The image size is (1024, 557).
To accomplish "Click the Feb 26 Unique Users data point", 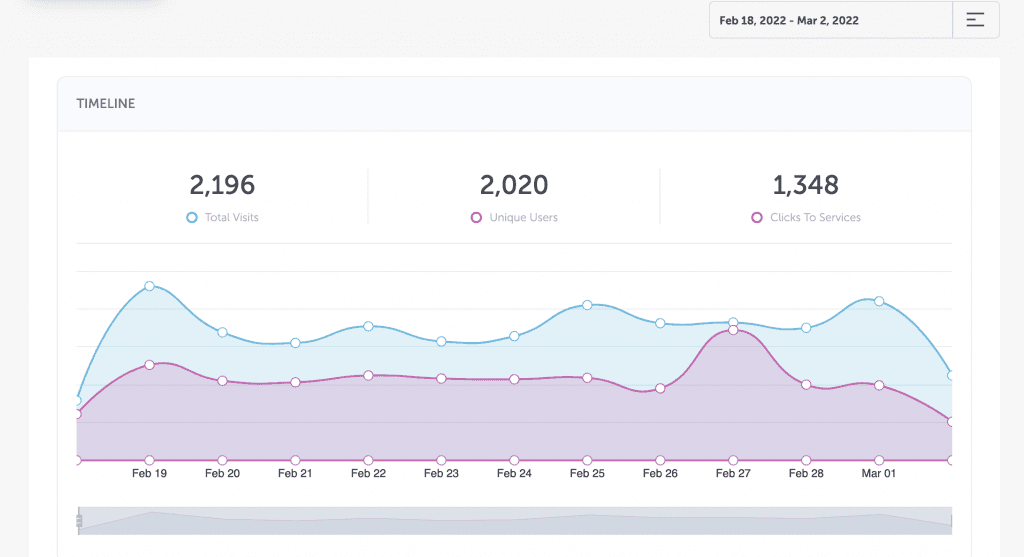I will click(660, 389).
